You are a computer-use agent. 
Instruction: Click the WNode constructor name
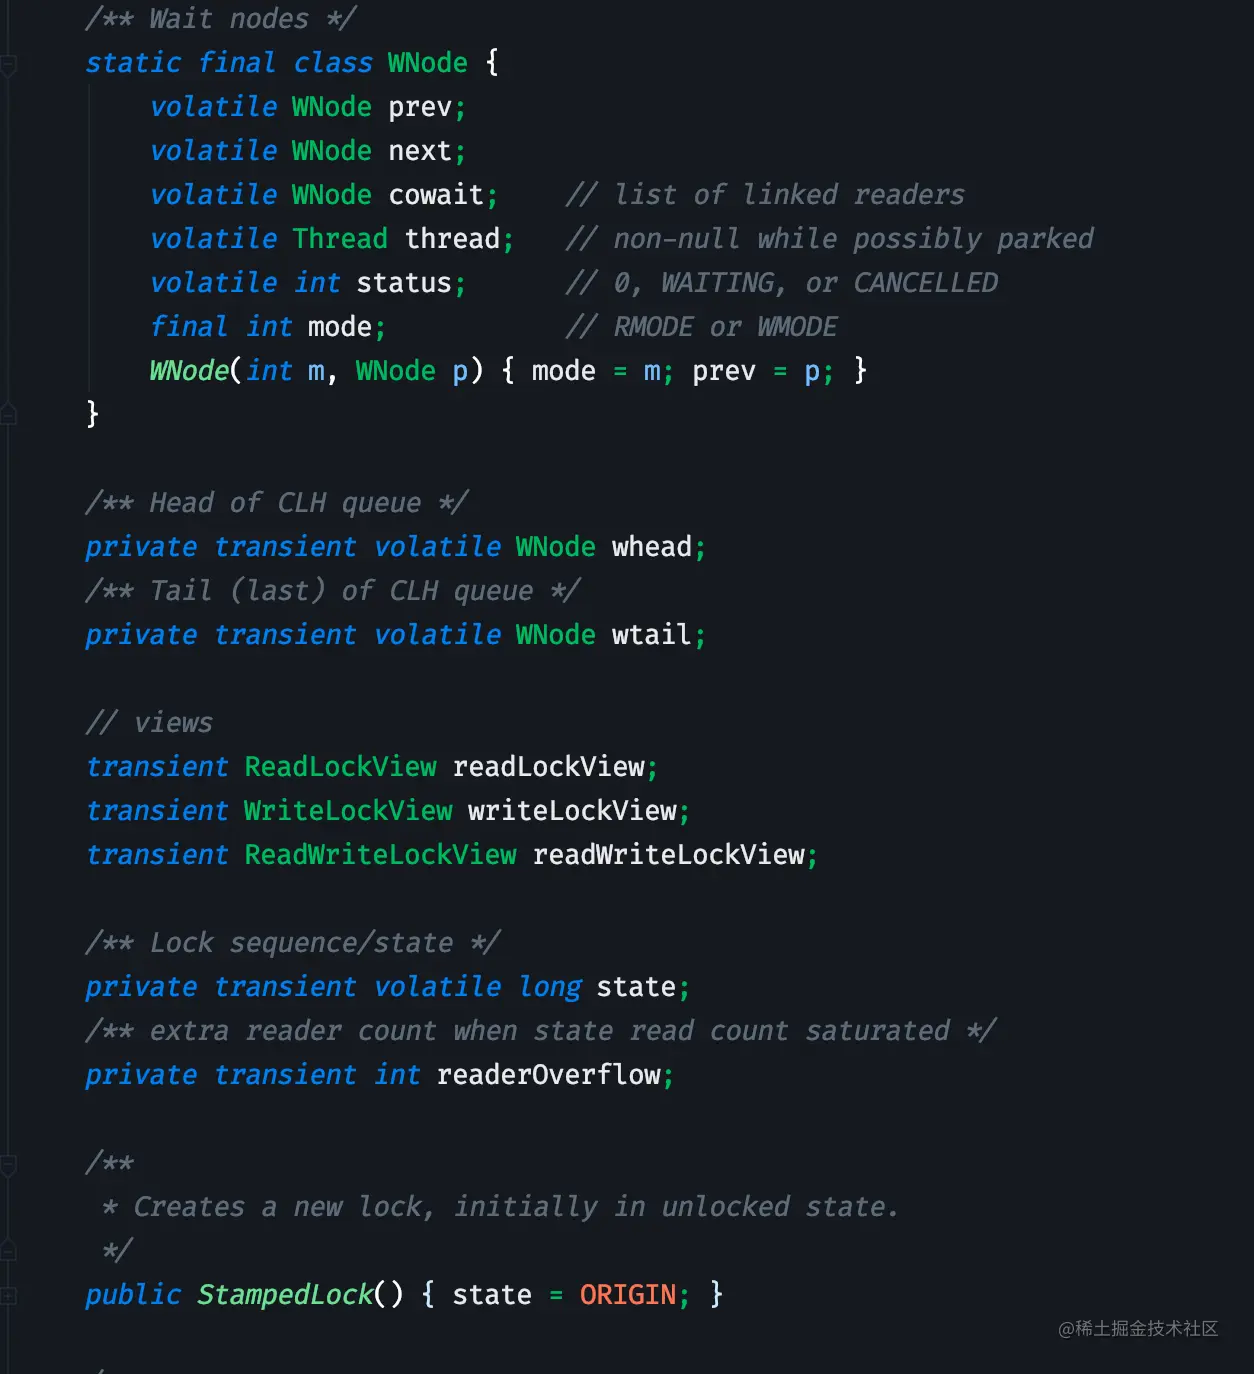coord(188,371)
